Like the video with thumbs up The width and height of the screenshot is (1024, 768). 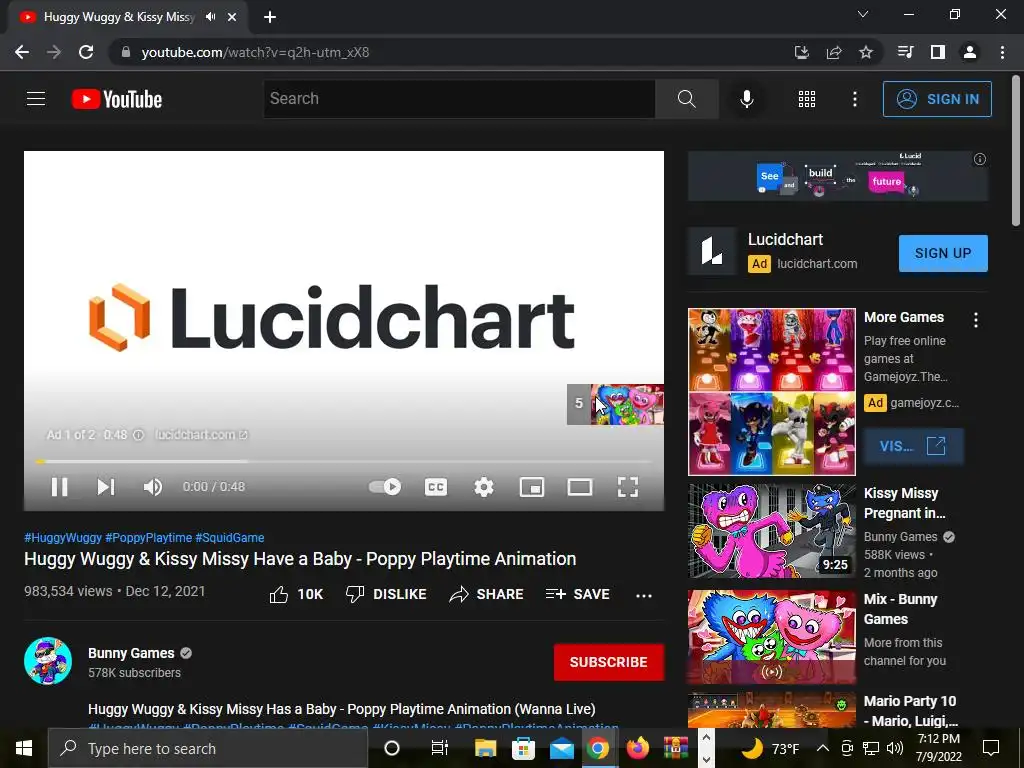pos(296,594)
